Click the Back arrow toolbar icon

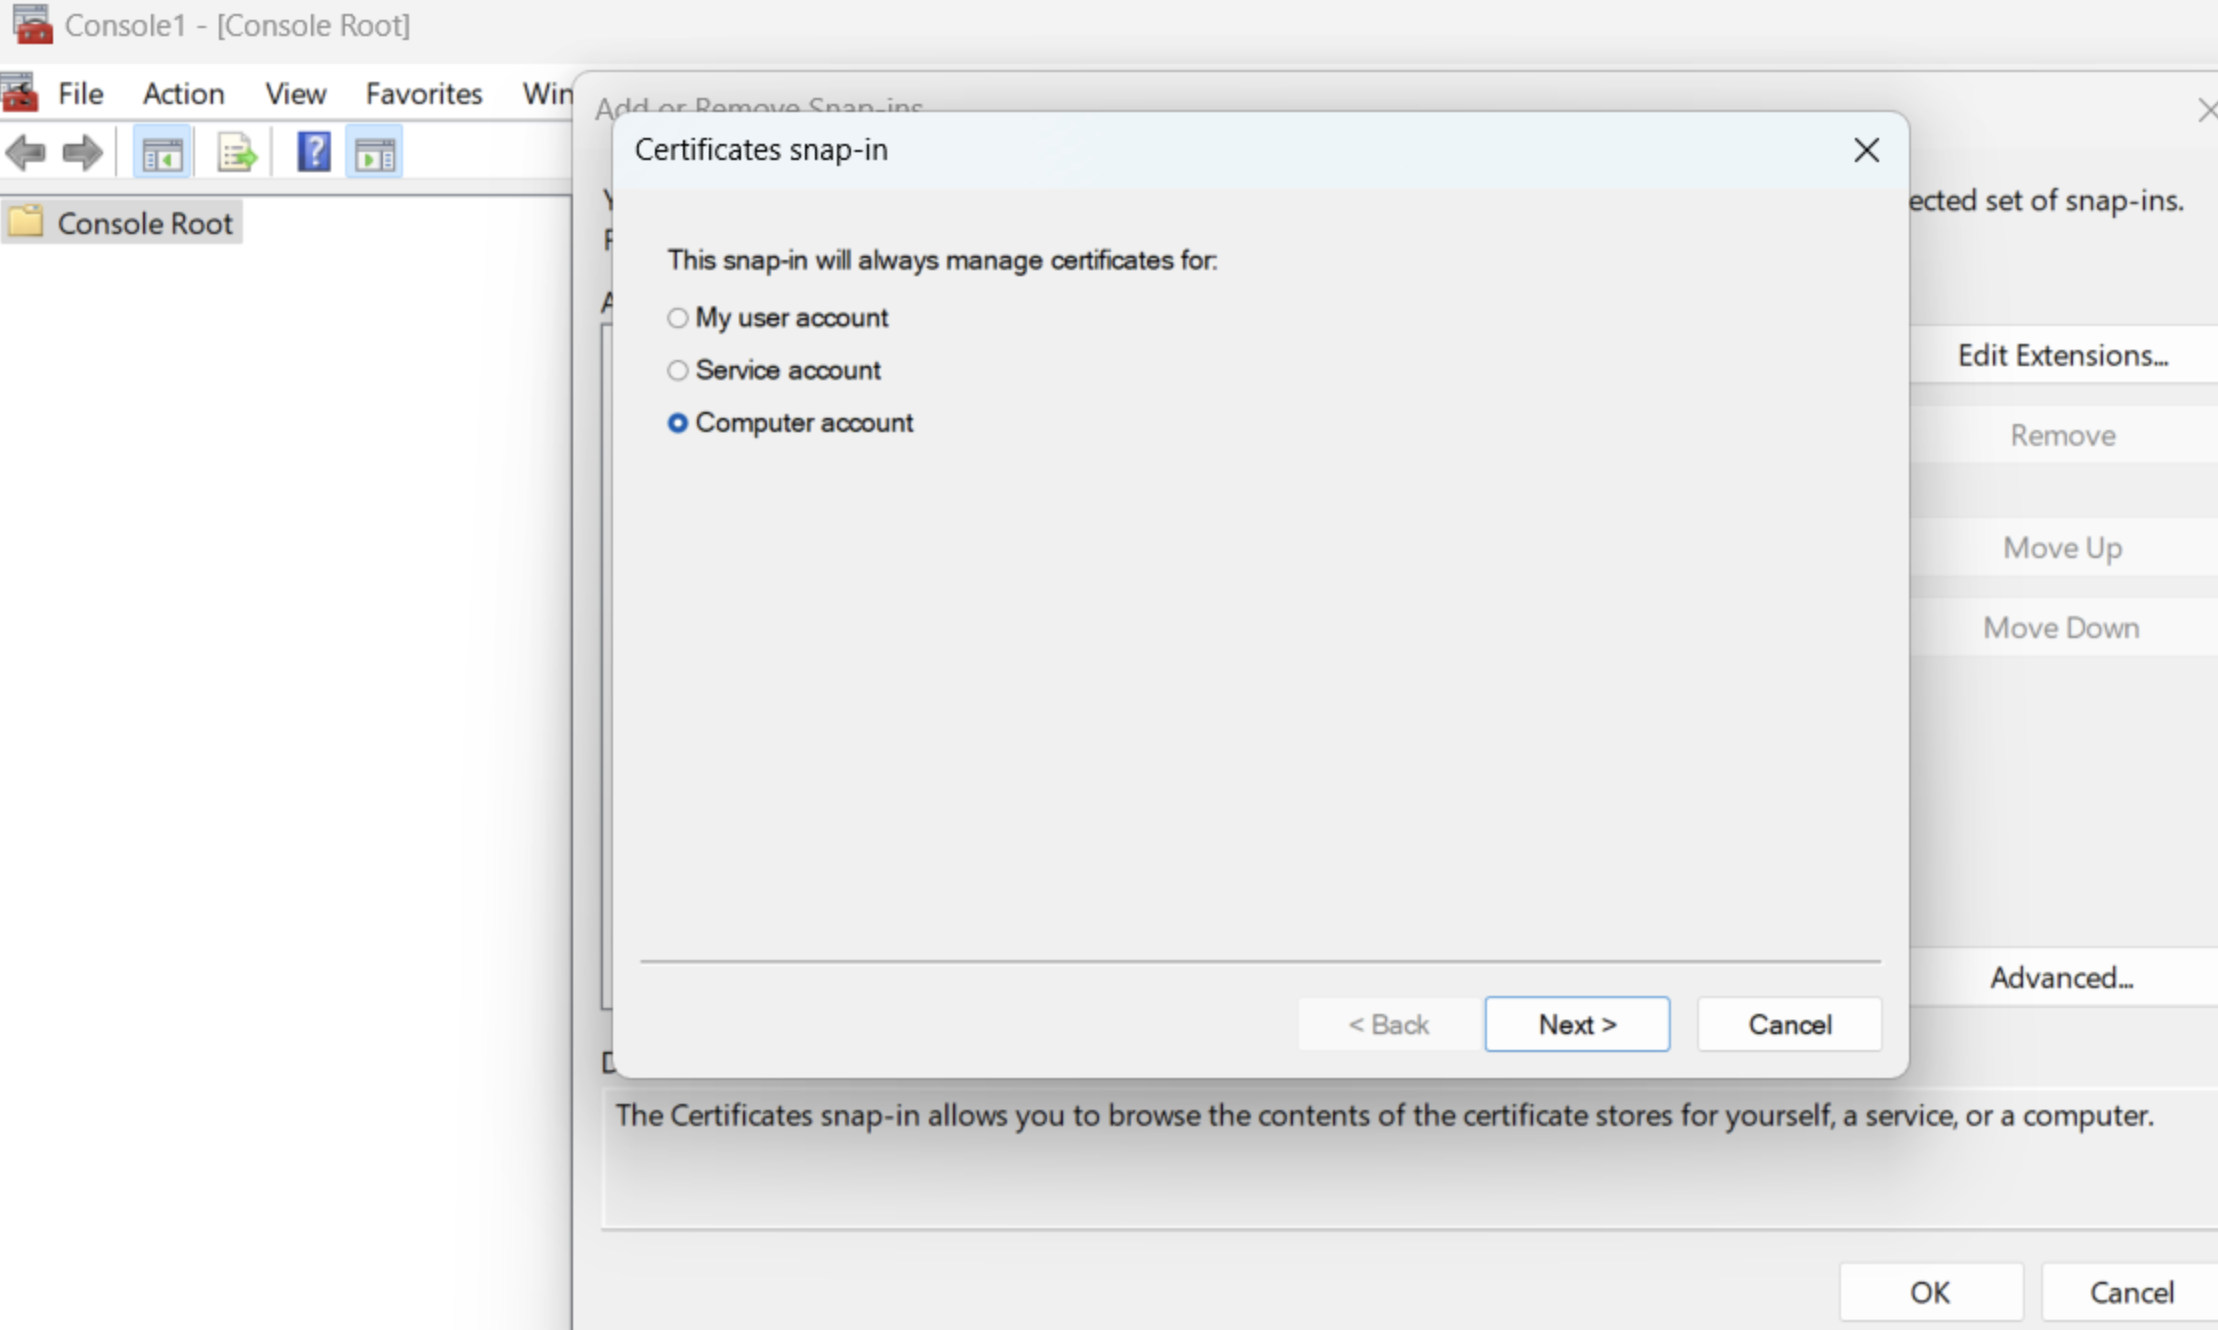tap(26, 153)
